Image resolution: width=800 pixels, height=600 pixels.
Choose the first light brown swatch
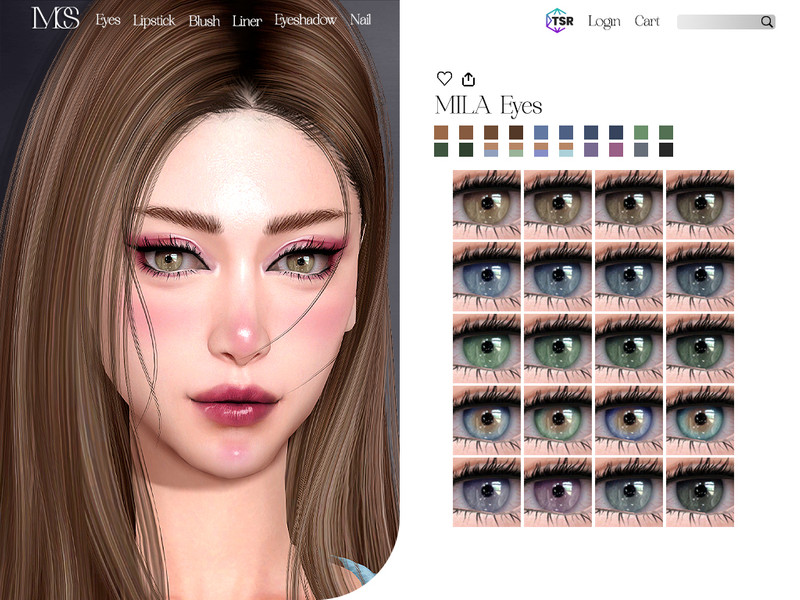coord(441,132)
